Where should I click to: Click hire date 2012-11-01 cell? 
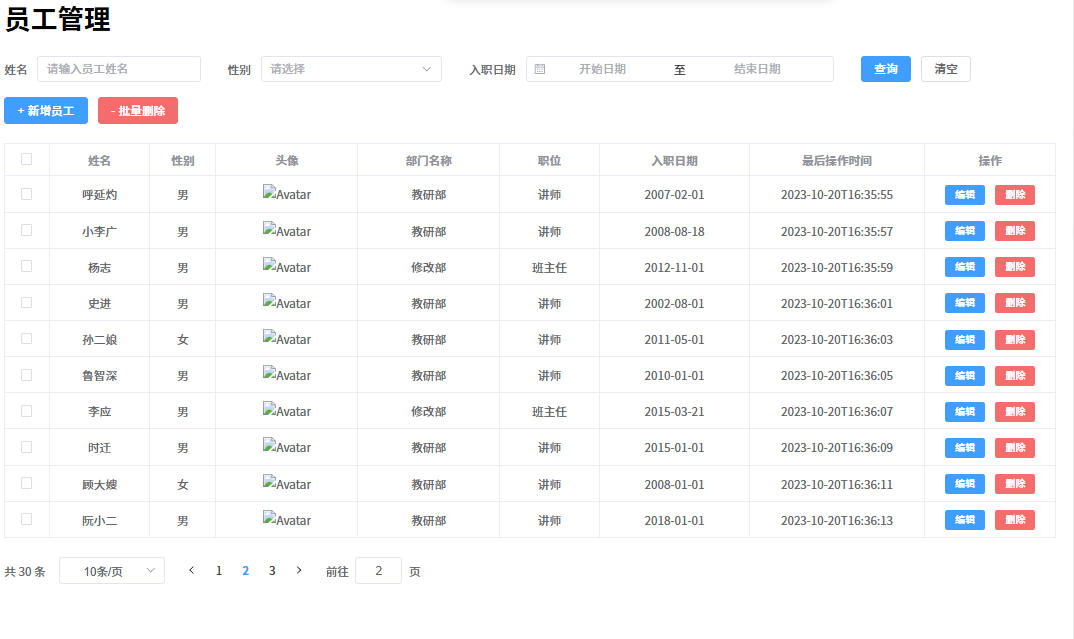point(674,267)
